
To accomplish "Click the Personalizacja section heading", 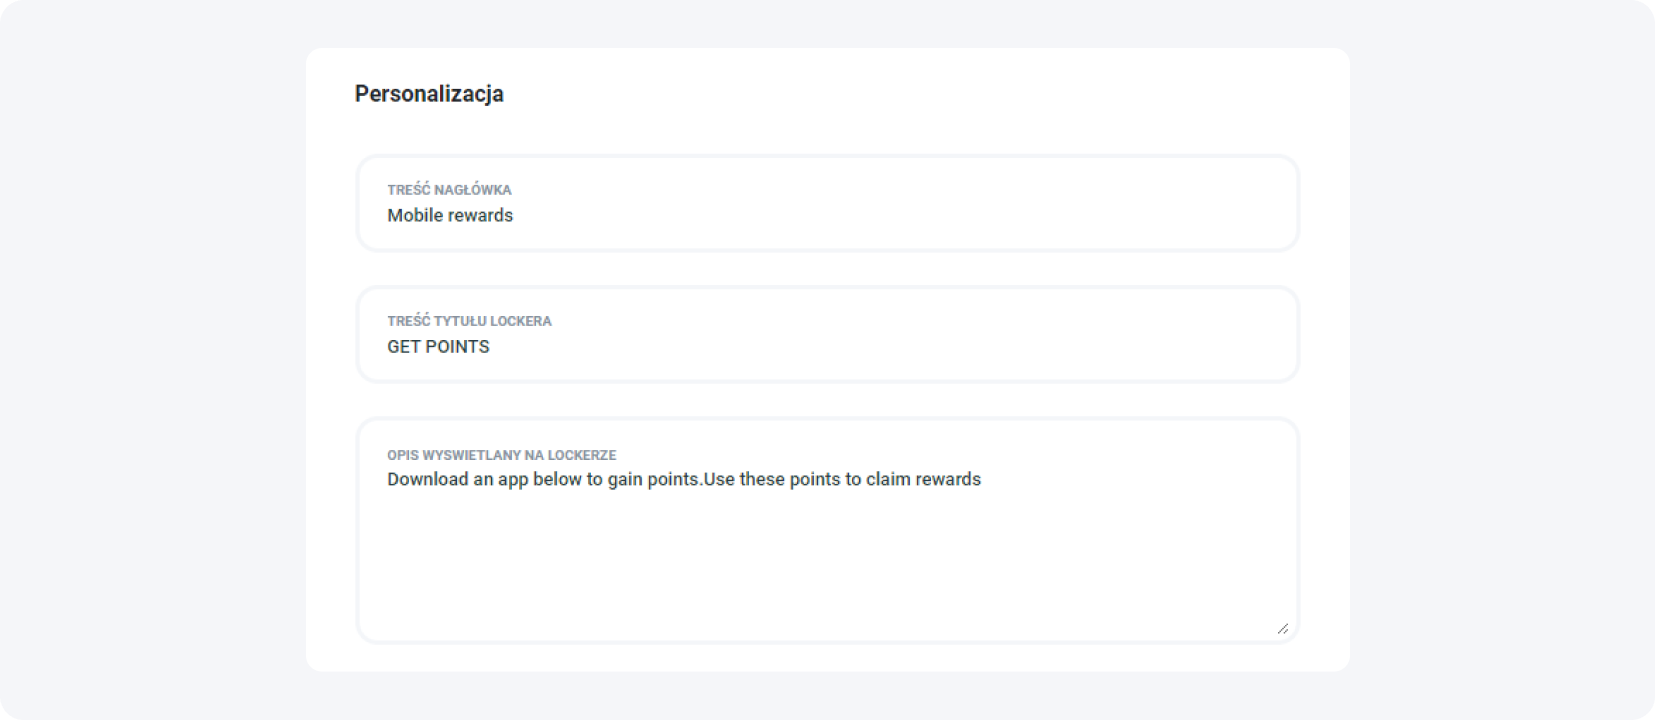I will coord(429,94).
